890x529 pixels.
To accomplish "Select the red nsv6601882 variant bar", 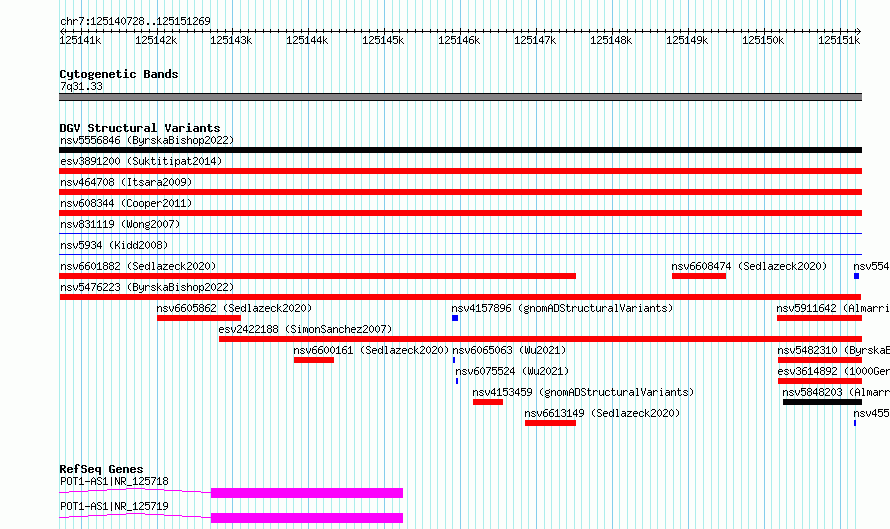I will (x=317, y=276).
